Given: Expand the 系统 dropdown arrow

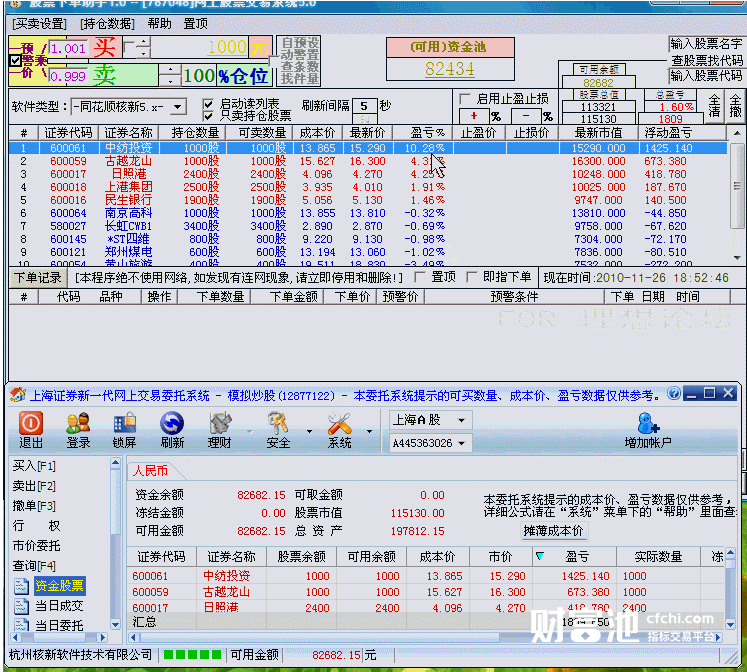Looking at the screenshot, I should pyautogui.click(x=369, y=431).
